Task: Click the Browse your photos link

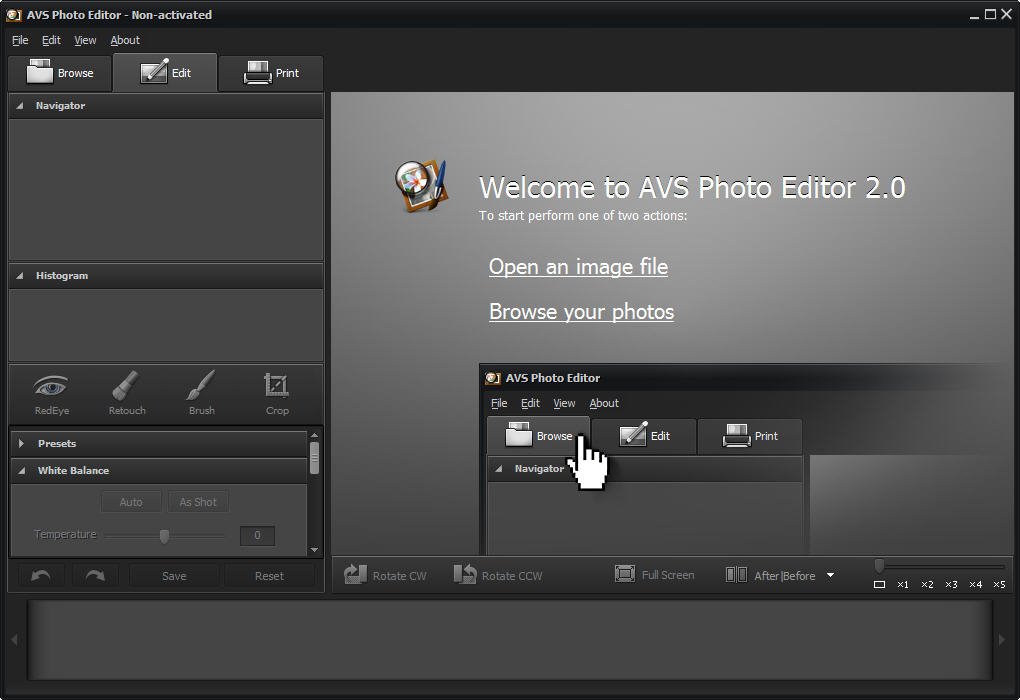Action: click(x=582, y=312)
